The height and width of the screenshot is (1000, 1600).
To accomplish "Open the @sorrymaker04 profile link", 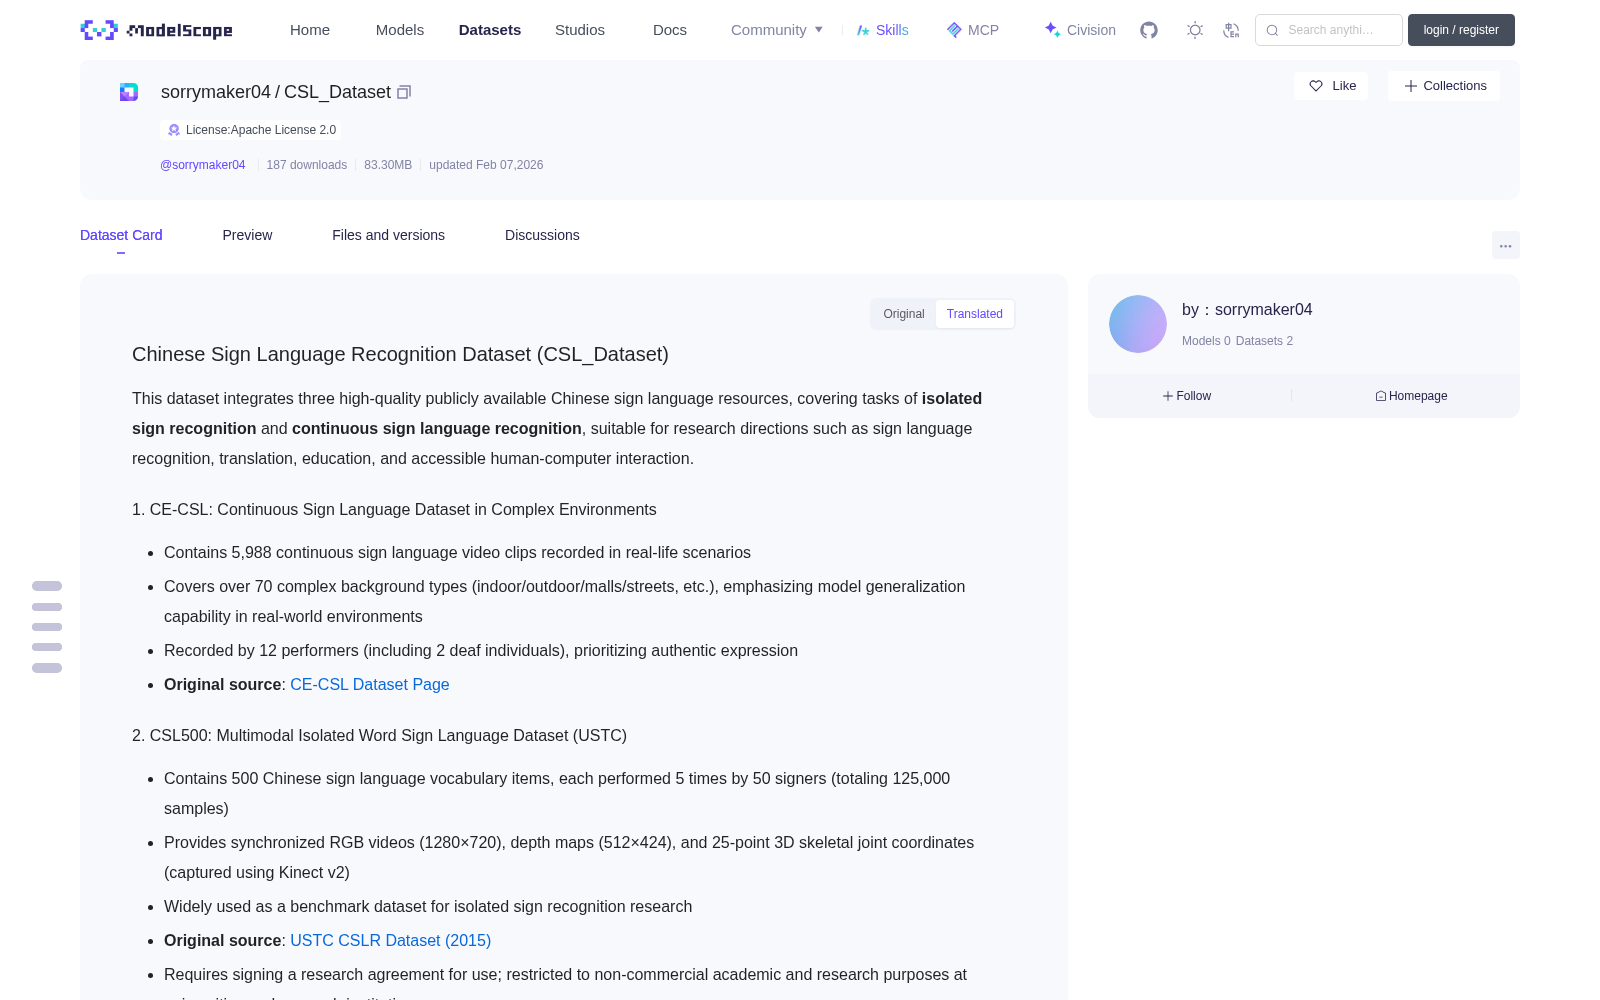I will pos(203,165).
